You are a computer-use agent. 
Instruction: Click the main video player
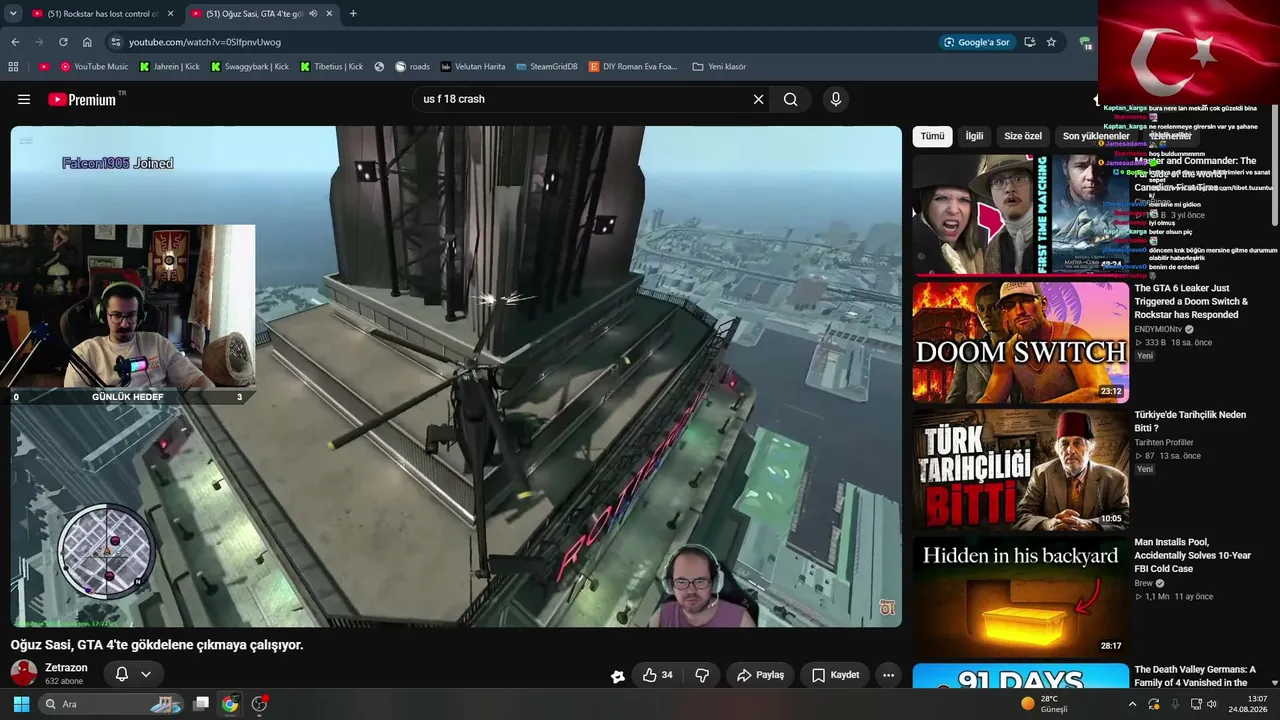pyautogui.click(x=456, y=376)
